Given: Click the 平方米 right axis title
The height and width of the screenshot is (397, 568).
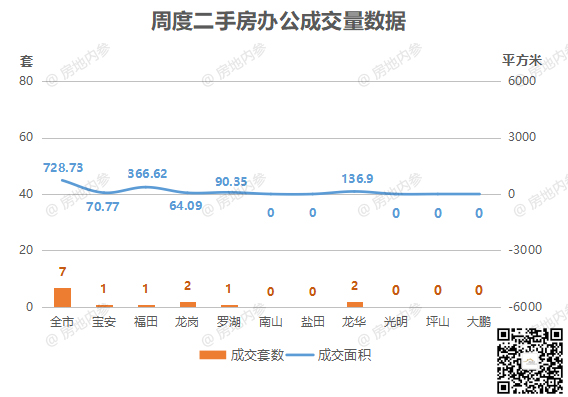Looking at the screenshot, I should click(522, 60).
